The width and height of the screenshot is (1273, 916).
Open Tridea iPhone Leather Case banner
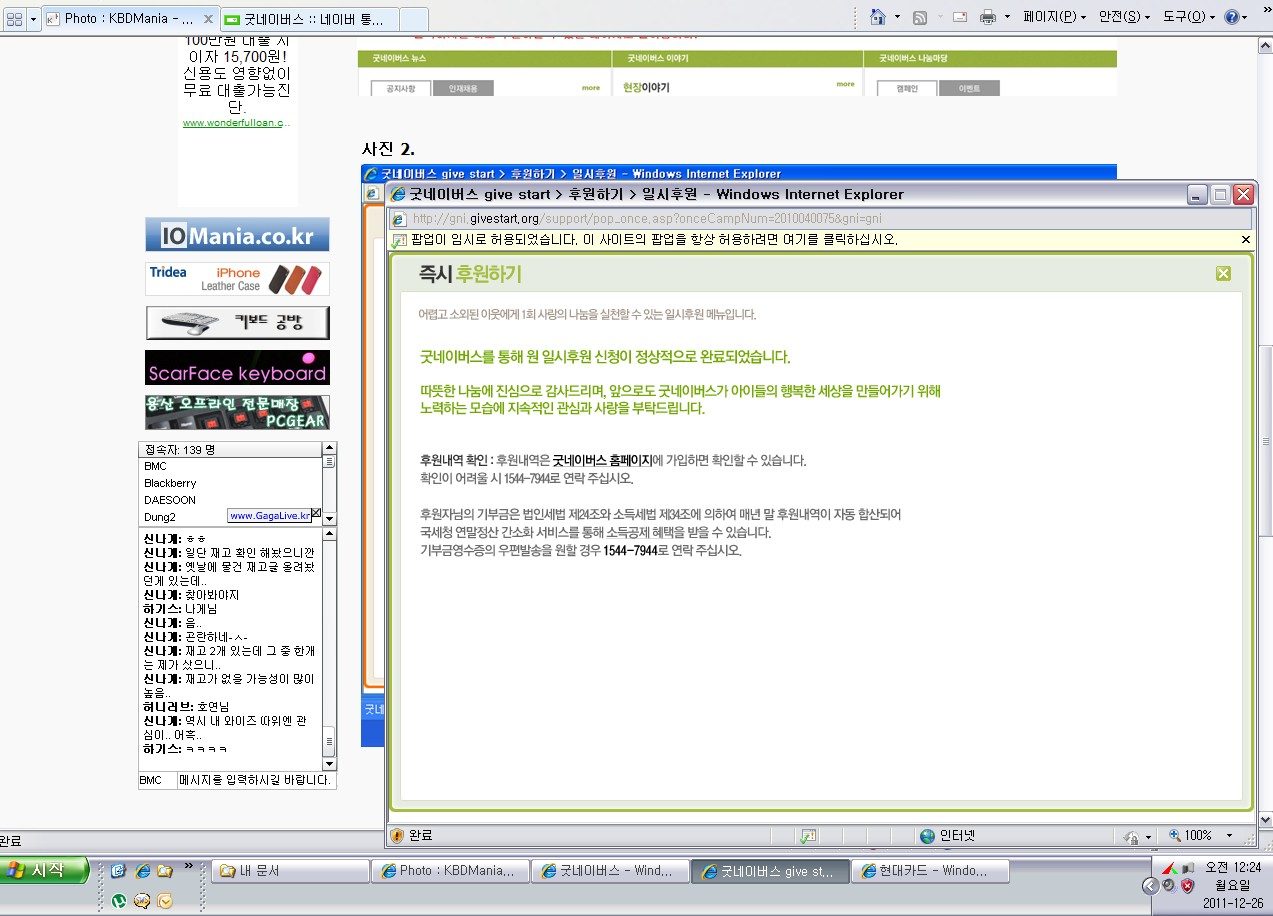click(237, 279)
